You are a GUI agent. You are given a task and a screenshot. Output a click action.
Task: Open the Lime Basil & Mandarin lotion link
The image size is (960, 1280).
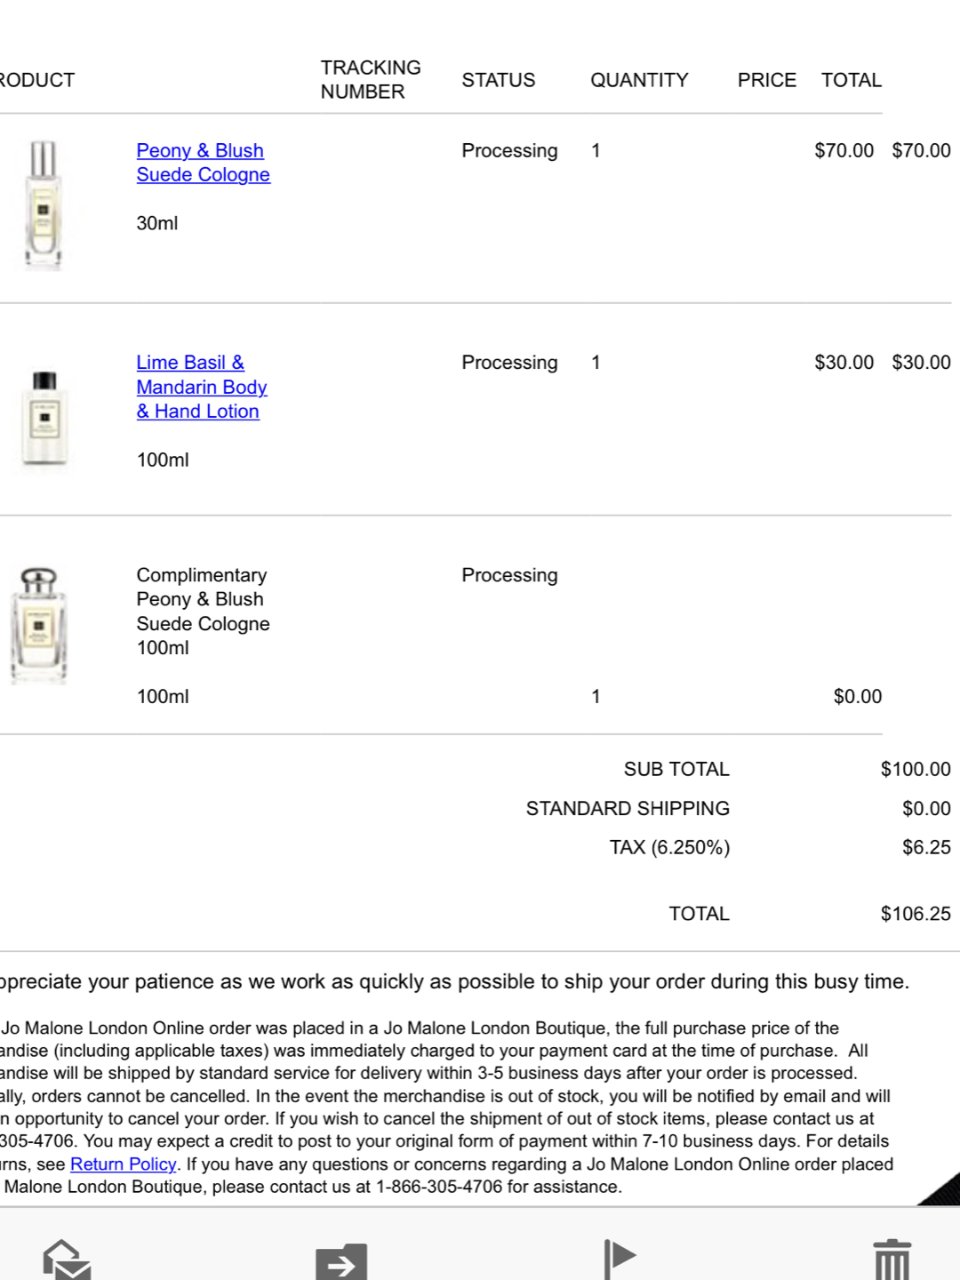(x=200, y=387)
